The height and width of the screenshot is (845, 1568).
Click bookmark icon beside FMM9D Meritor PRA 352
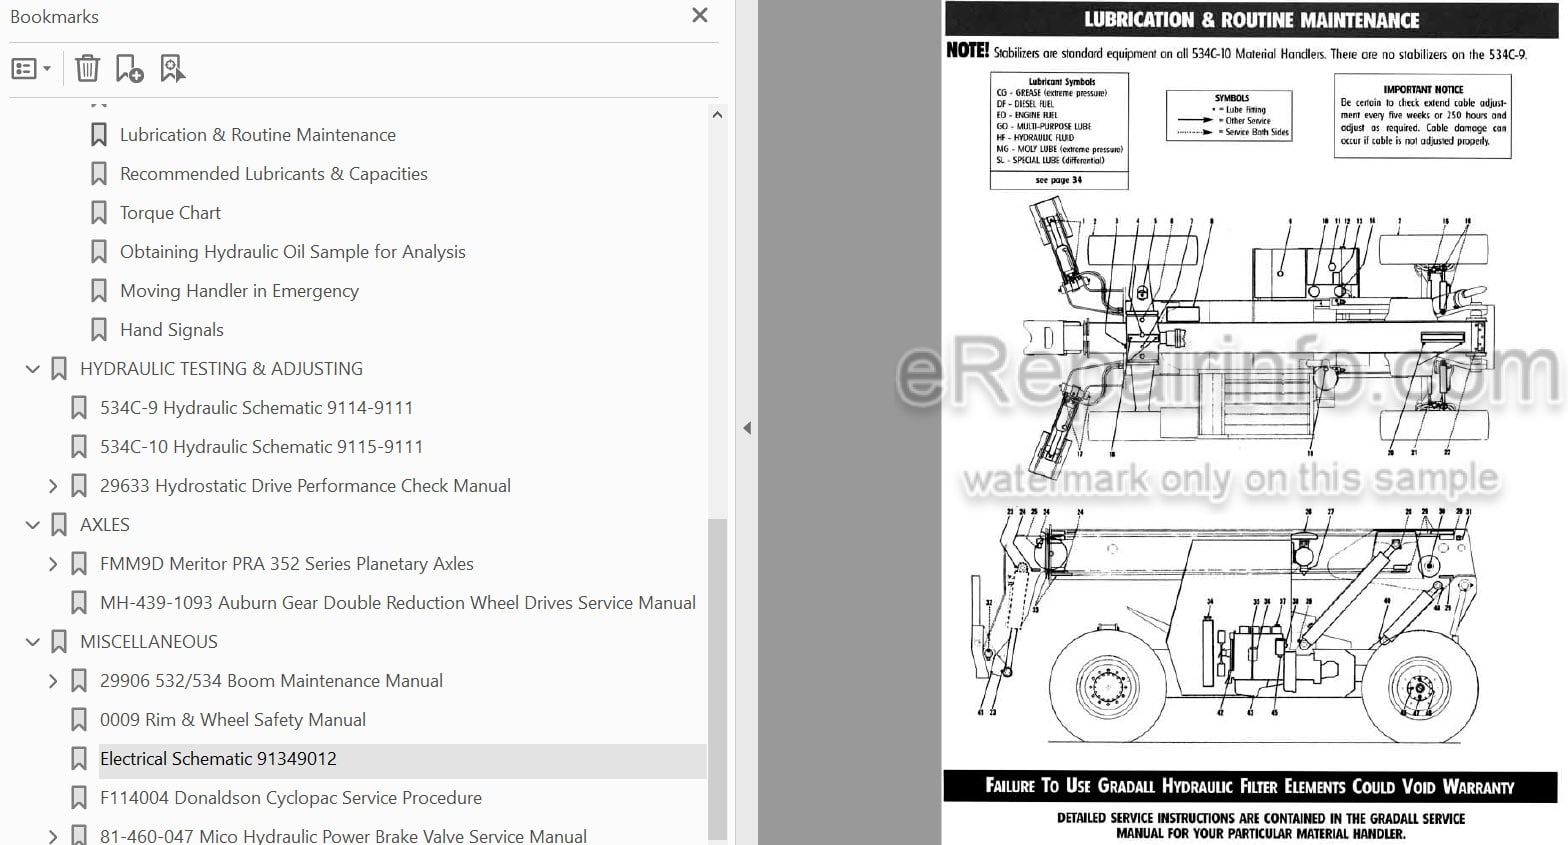tap(79, 564)
